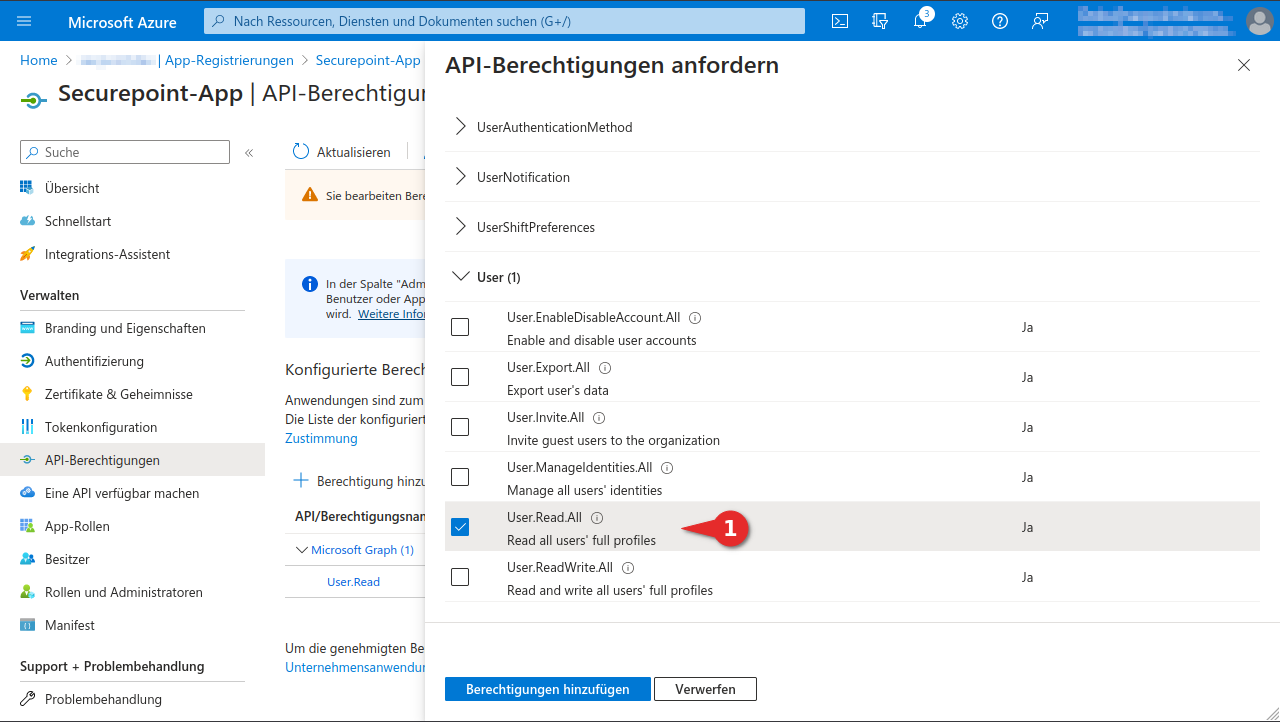The height and width of the screenshot is (722, 1280).
Task: Focus the sidebar Suche field
Action: [125, 152]
